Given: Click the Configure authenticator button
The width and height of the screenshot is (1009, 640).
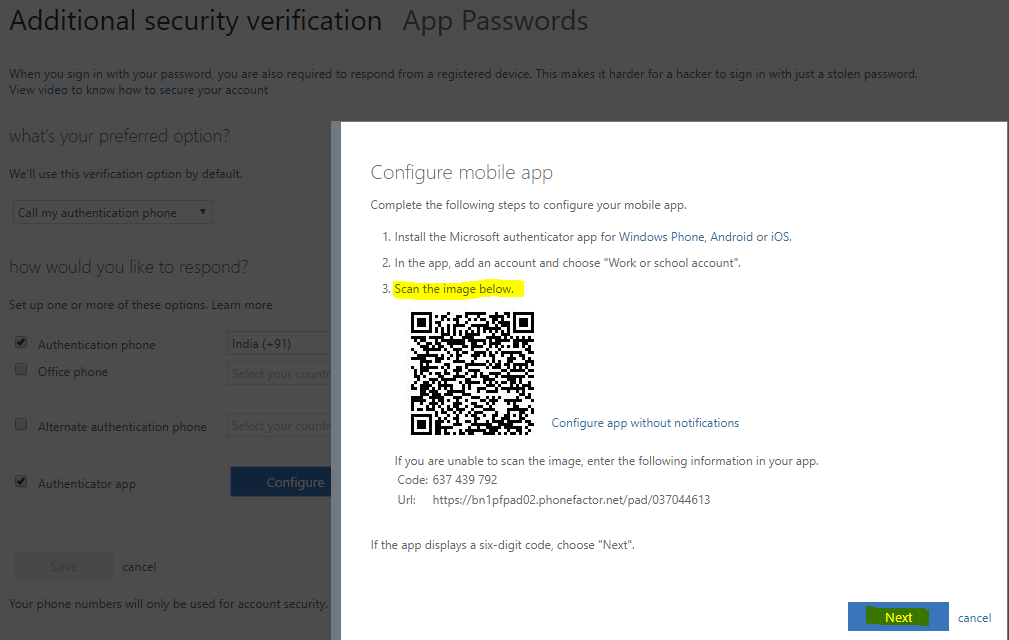Looking at the screenshot, I should tap(281, 482).
